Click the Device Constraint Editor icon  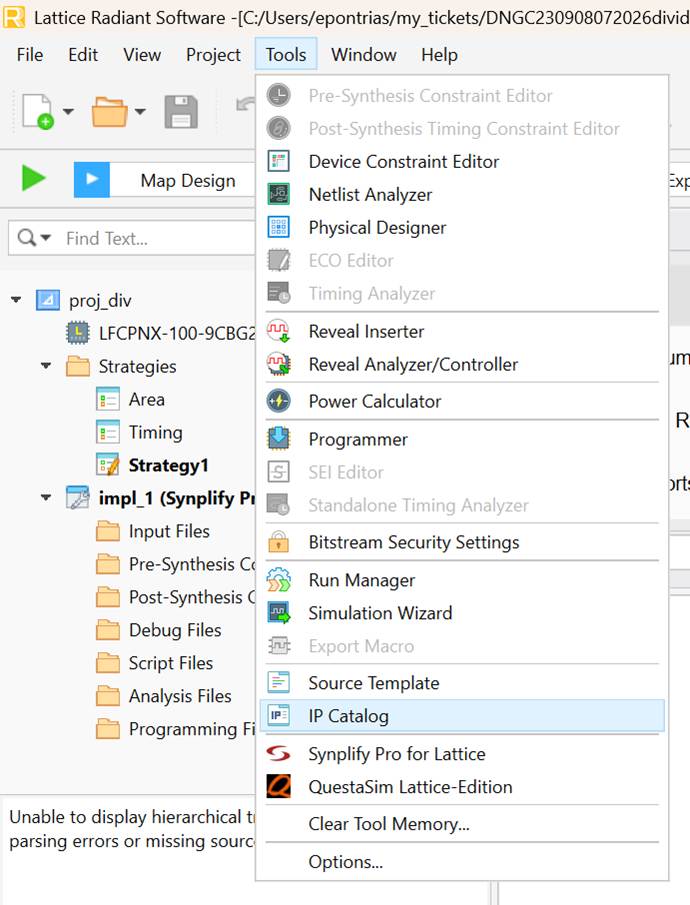[x=279, y=161]
